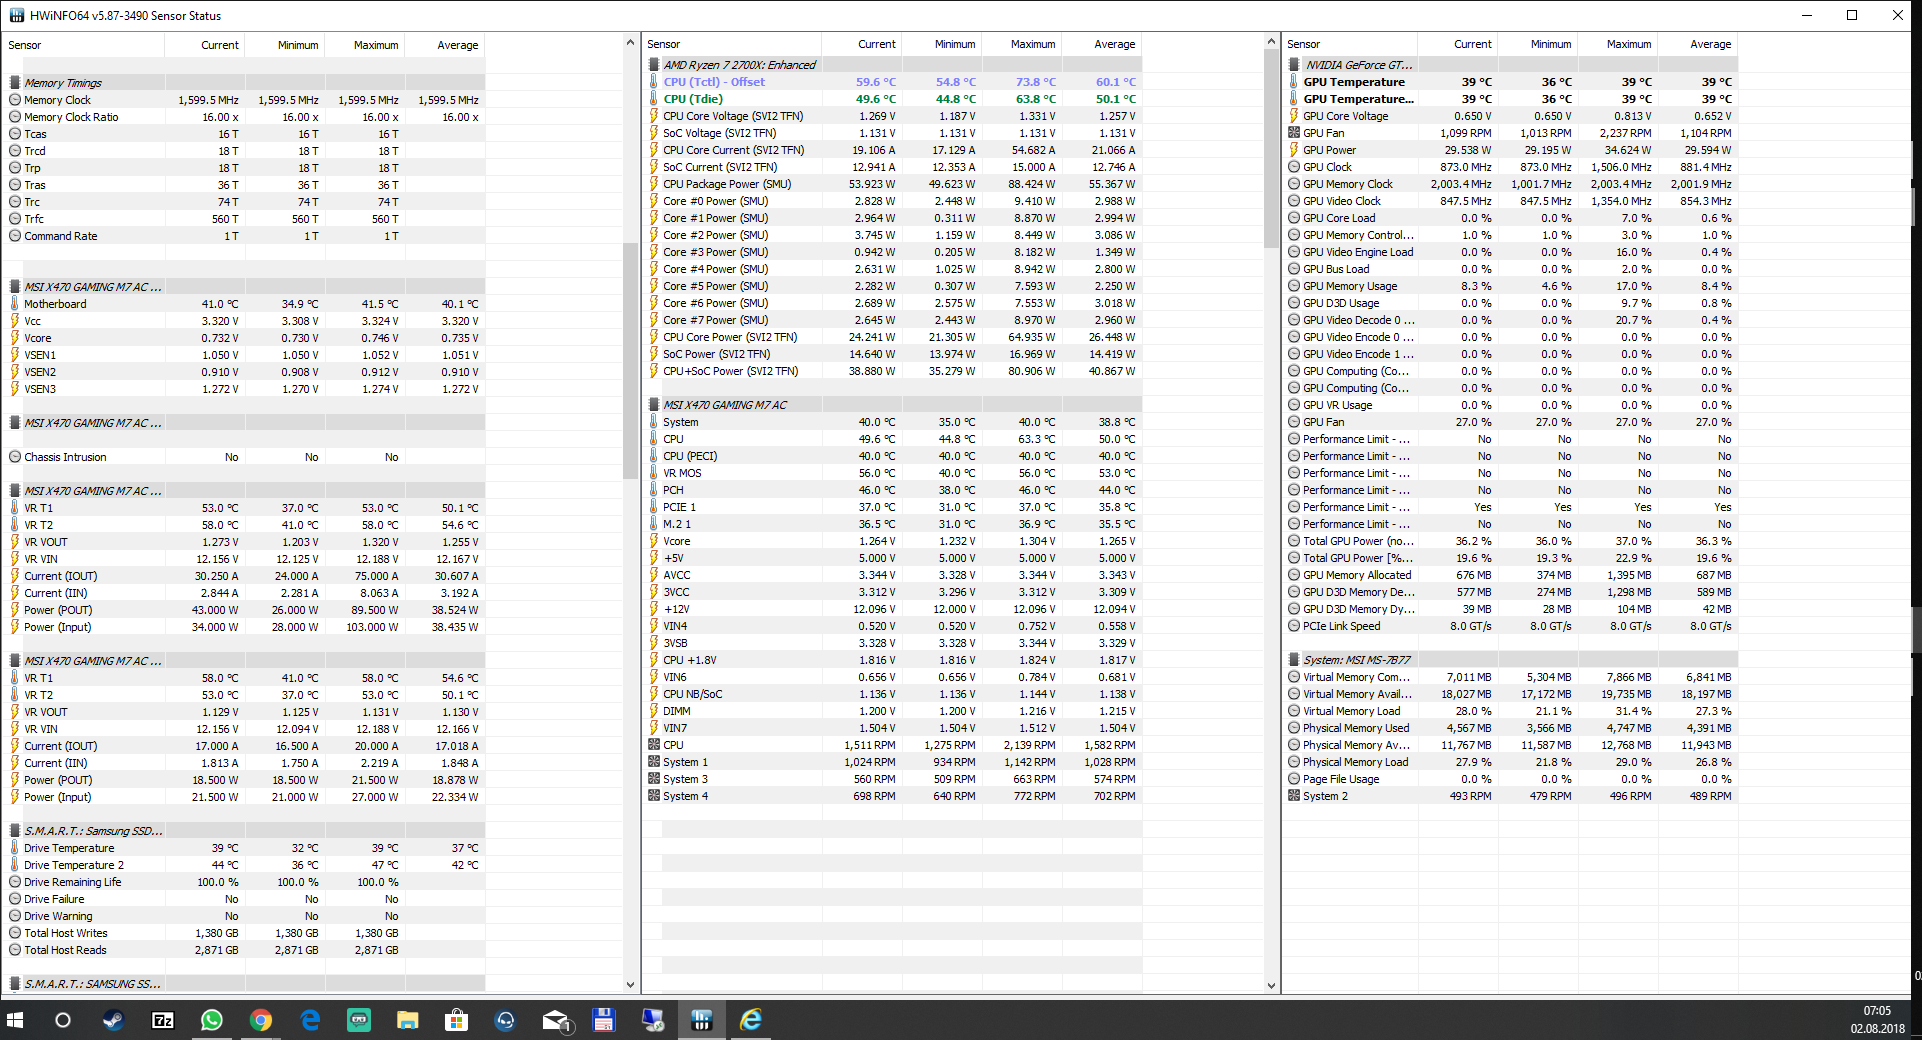Viewport: 1922px width, 1040px height.
Task: Switch to Google Chrome in taskbar
Action: tap(261, 1020)
